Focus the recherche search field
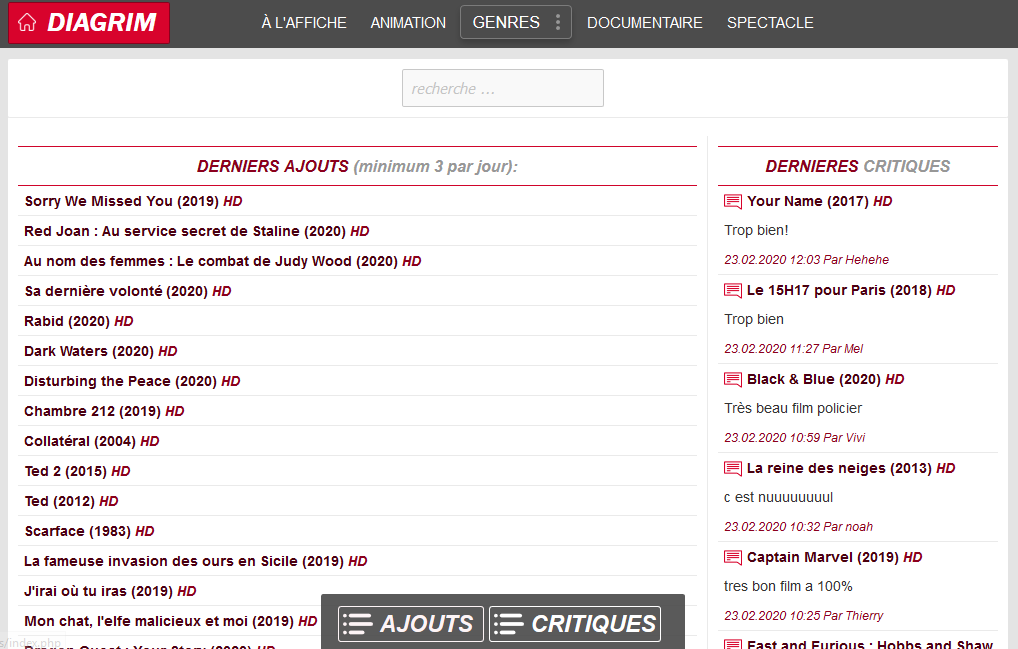 [503, 88]
